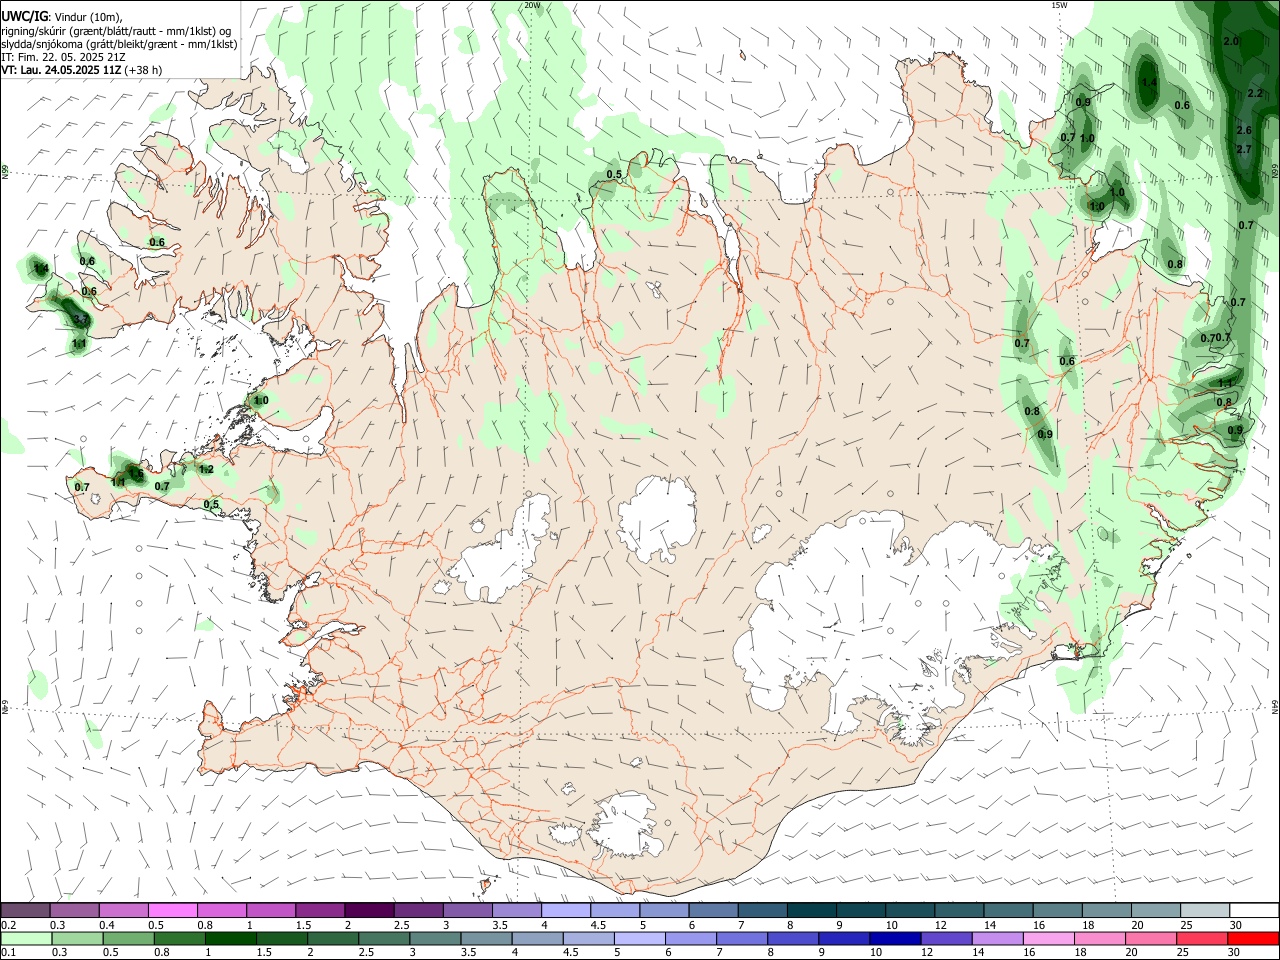
Task: Click the '0.1' label under lower legend
Action: pyautogui.click(x=8, y=952)
